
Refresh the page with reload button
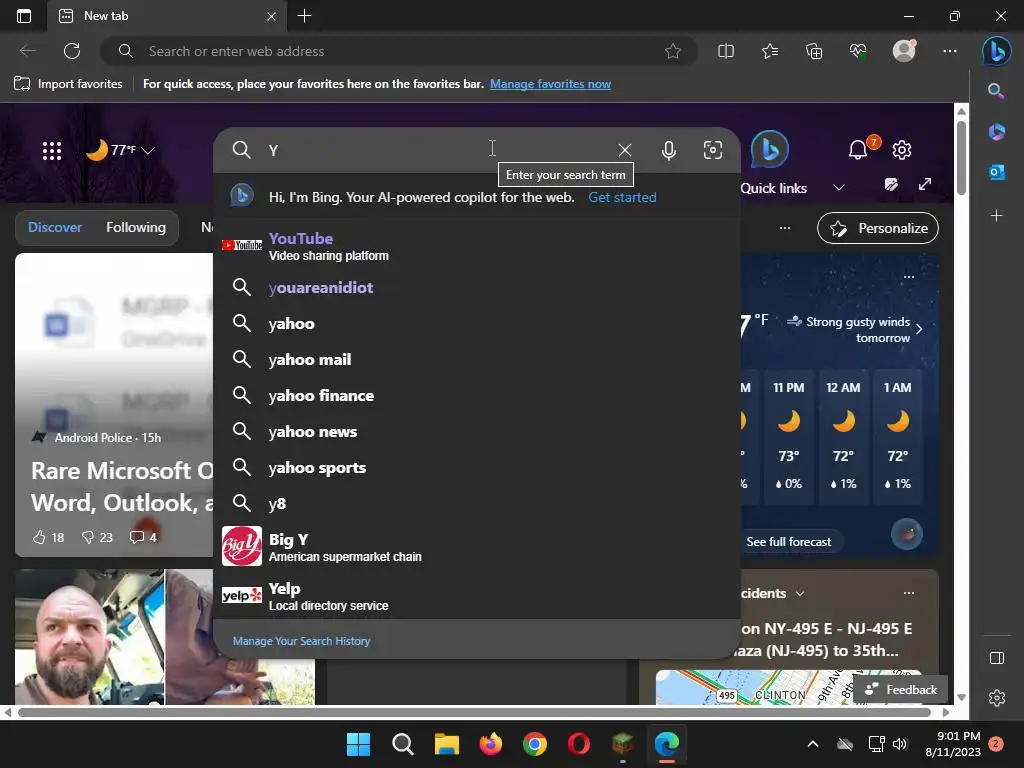click(72, 51)
